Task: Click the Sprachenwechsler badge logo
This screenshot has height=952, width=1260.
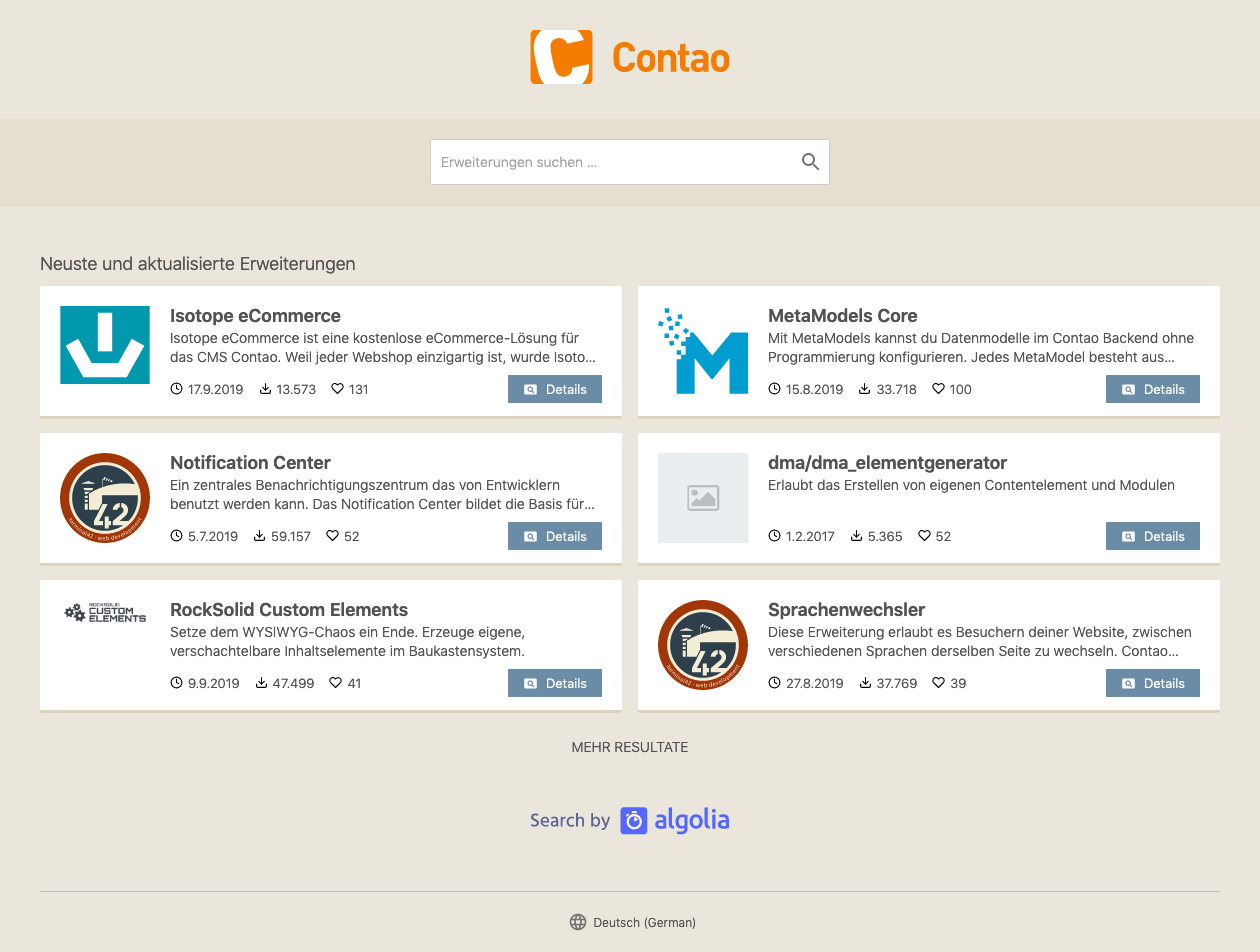Action: [x=703, y=645]
